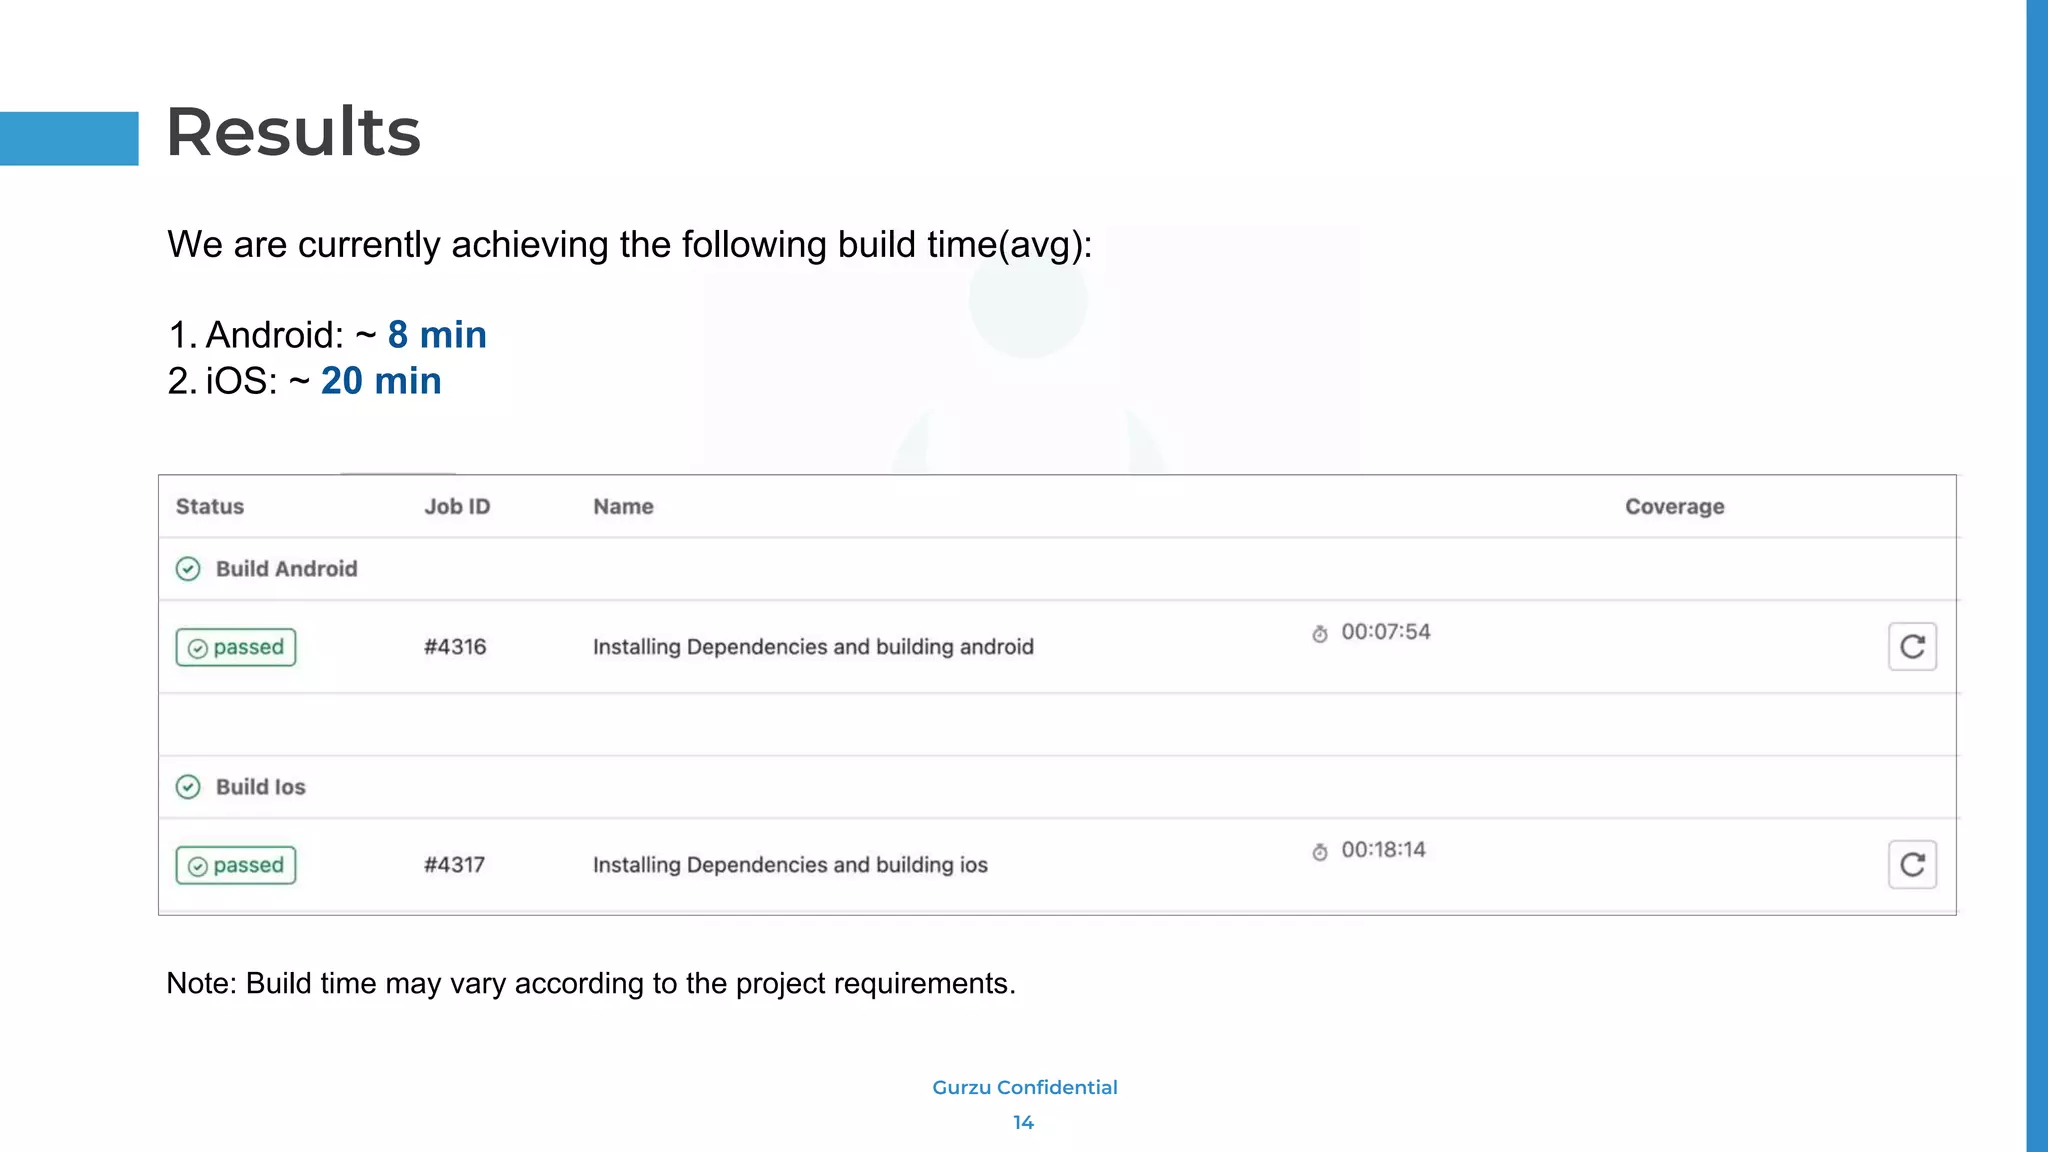Click the passed badge for job #4316

pyautogui.click(x=236, y=647)
